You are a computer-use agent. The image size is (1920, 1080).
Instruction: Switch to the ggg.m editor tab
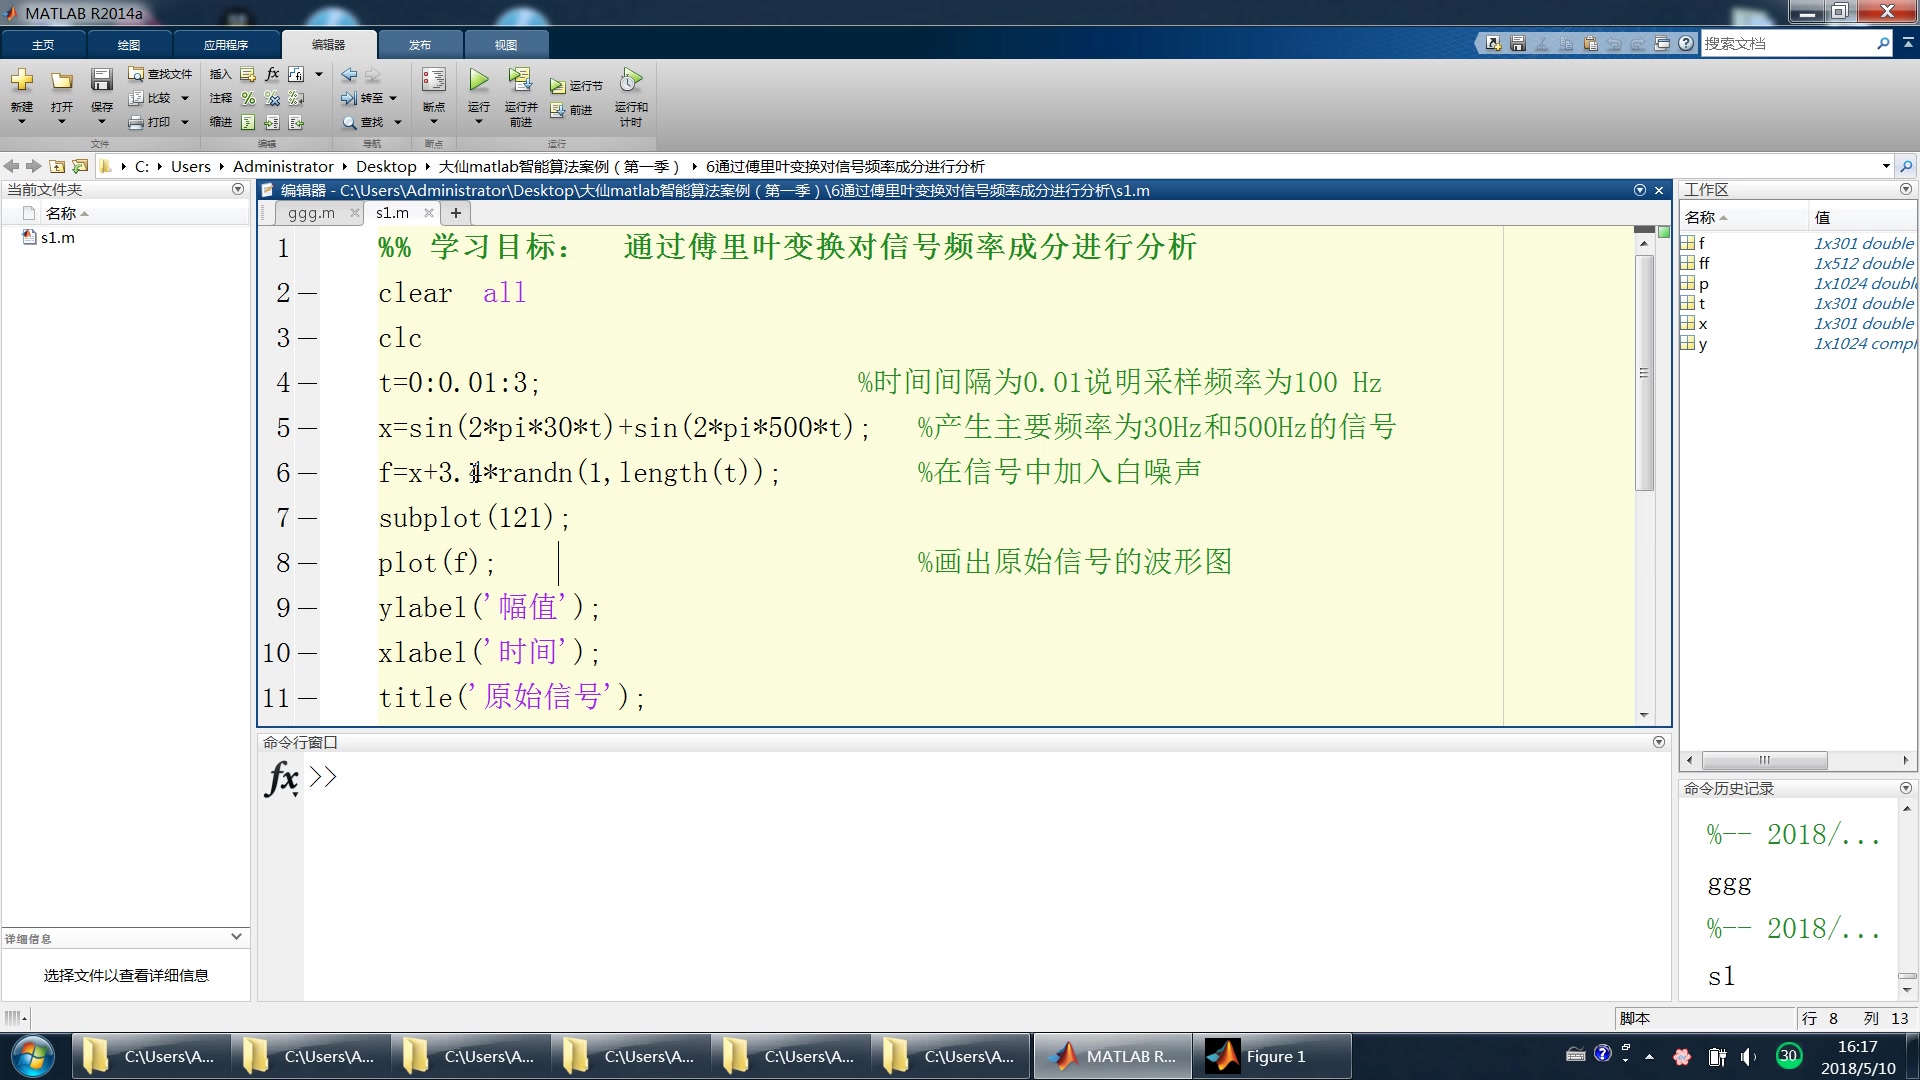(311, 213)
